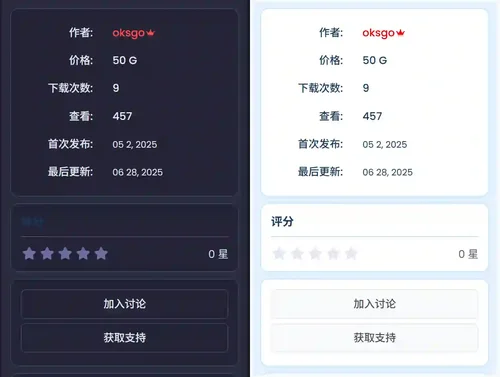Click 0 星 rating count in dark panel
This screenshot has width=500, height=377.
point(218,254)
